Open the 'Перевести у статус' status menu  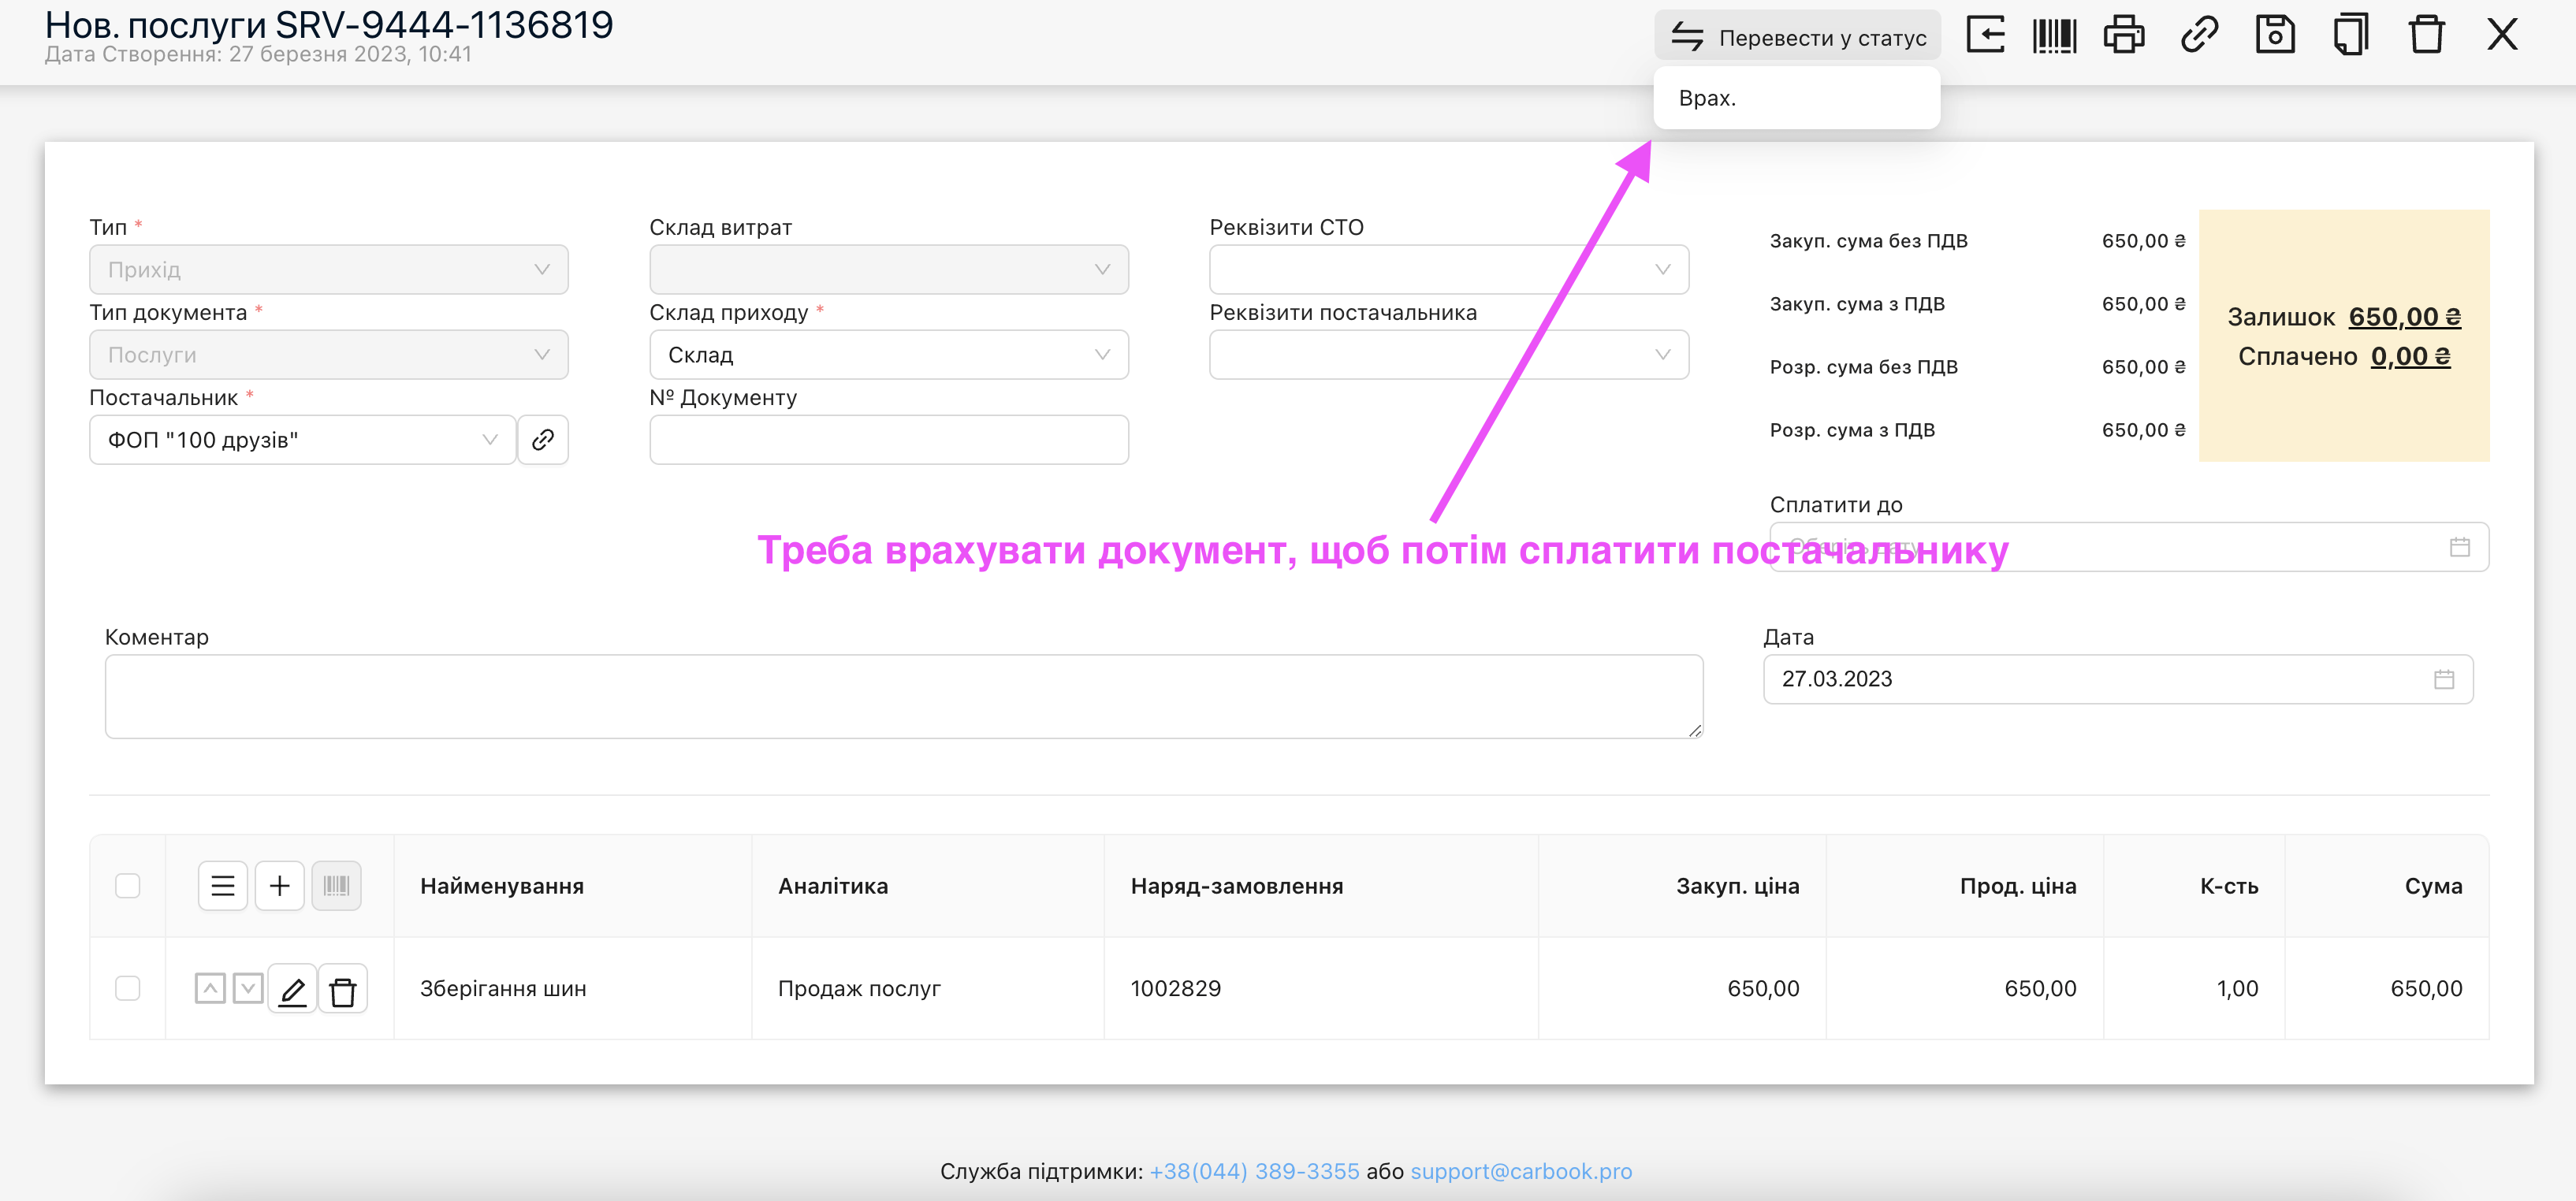tap(1797, 37)
